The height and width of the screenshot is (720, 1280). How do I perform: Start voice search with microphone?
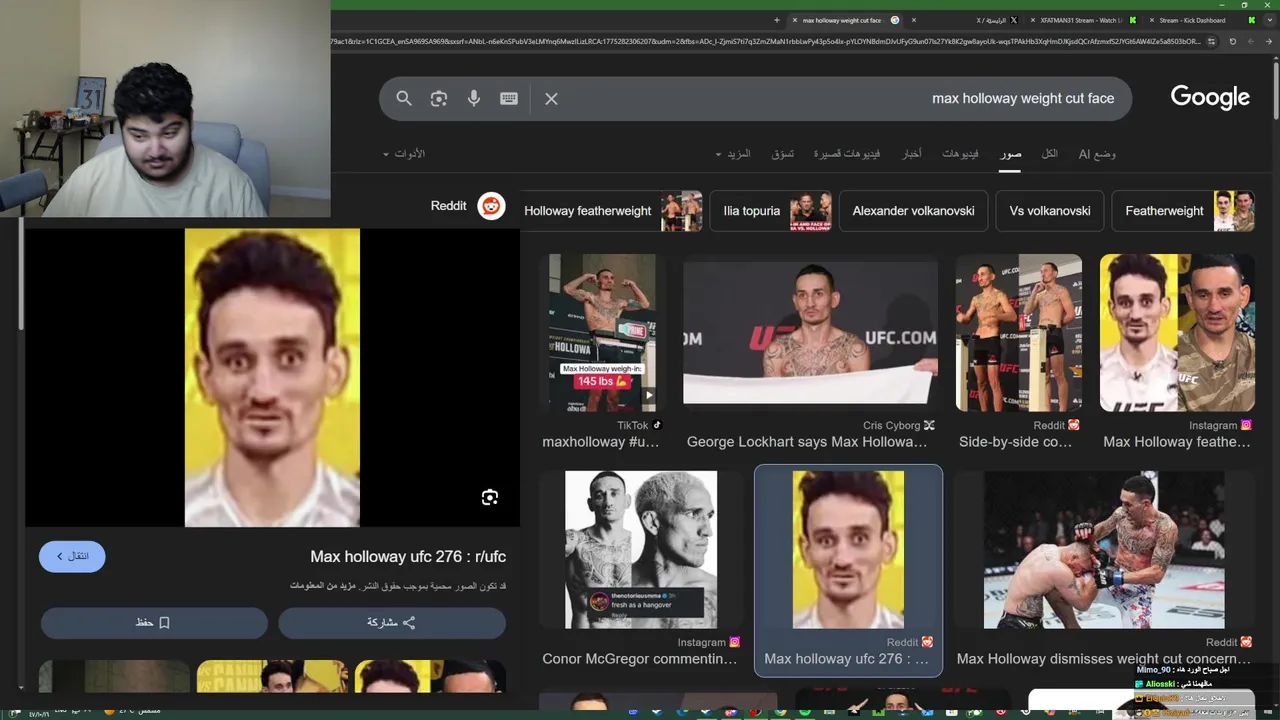(474, 98)
